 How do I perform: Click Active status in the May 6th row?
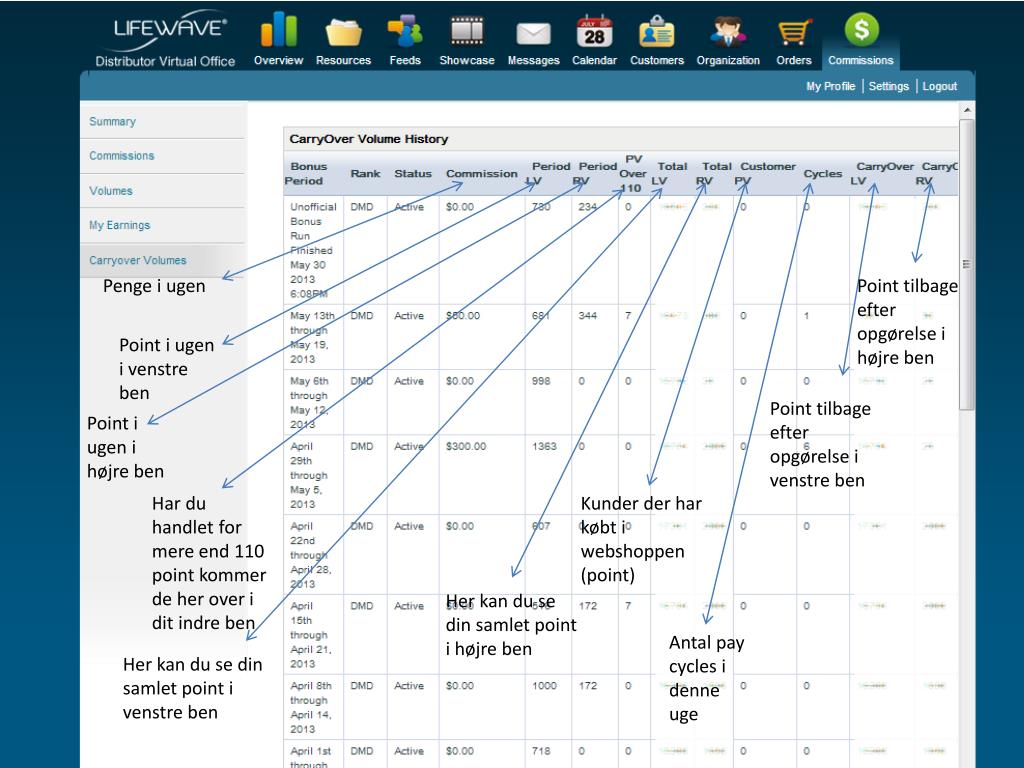pyautogui.click(x=409, y=381)
